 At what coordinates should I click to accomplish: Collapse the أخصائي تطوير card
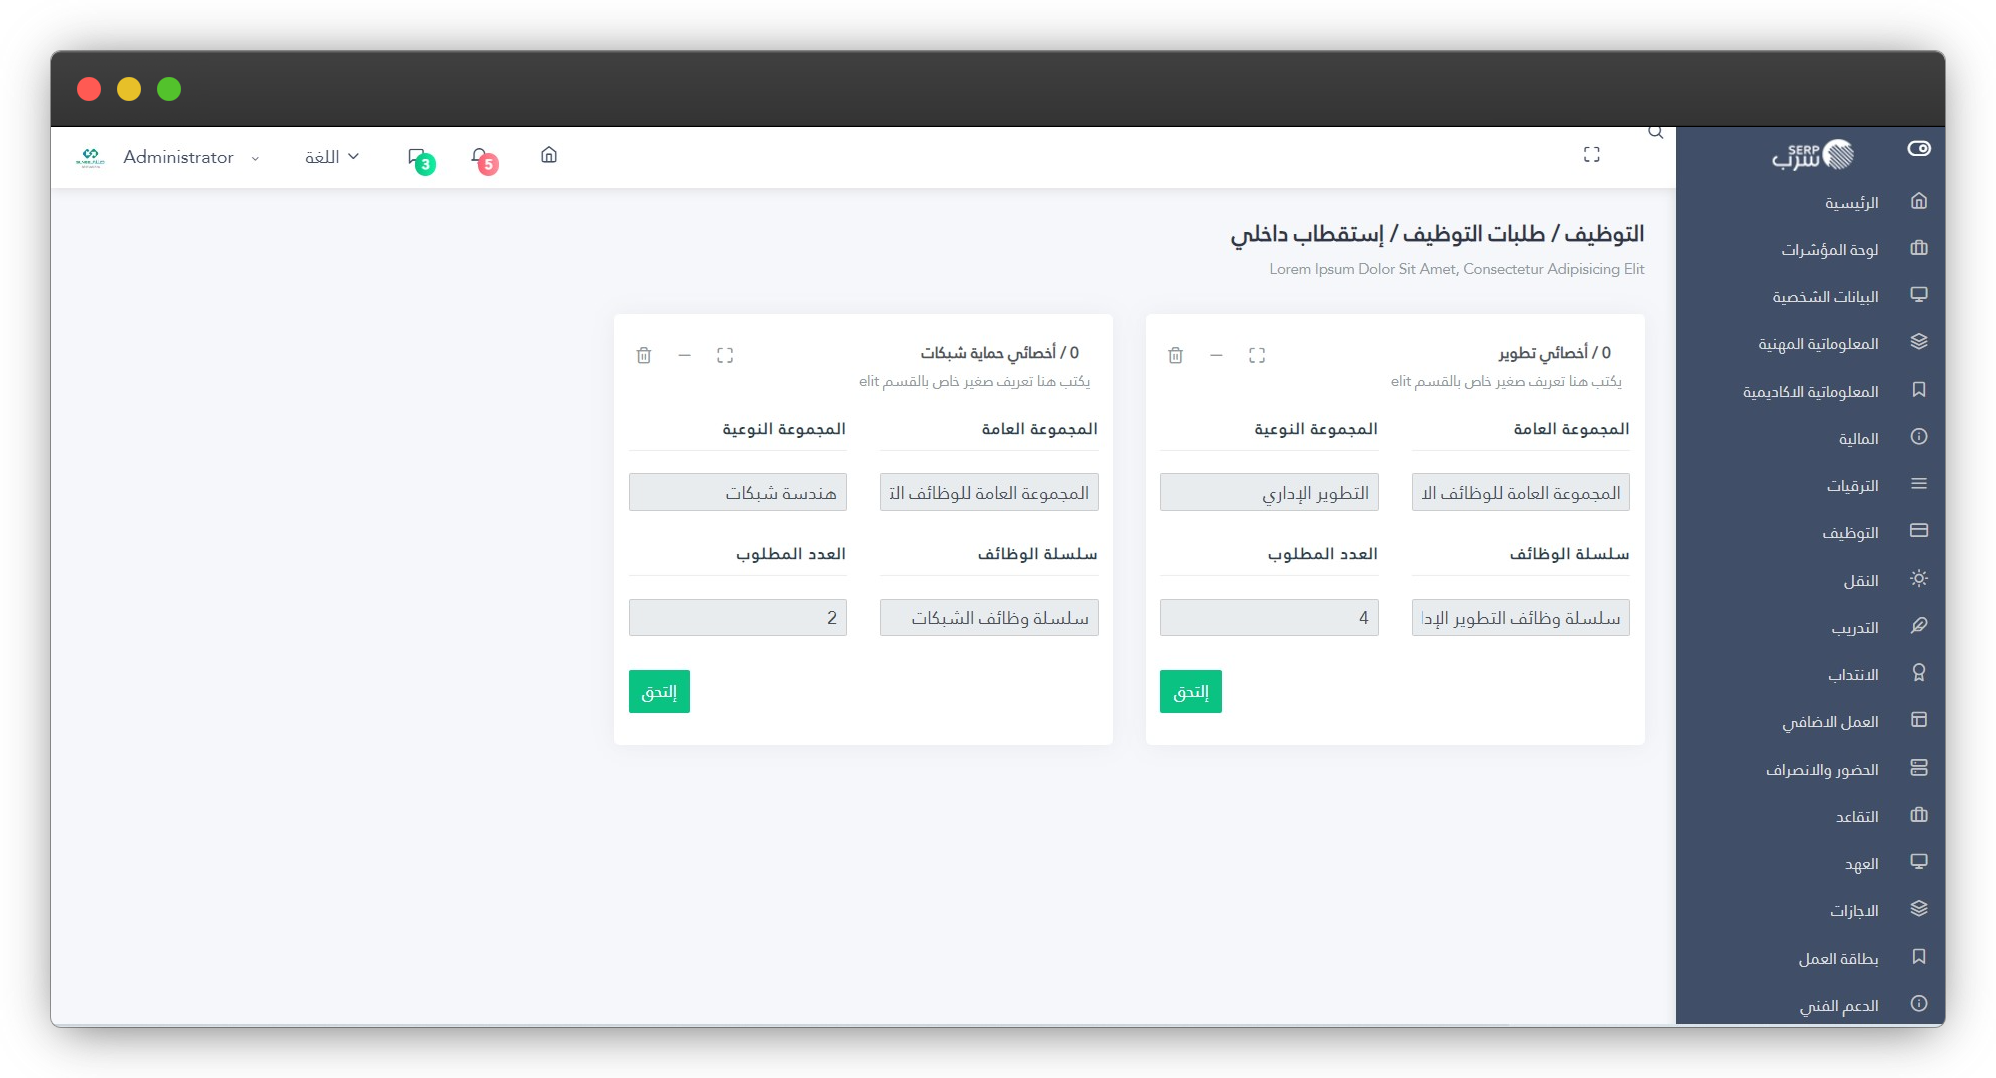pos(1216,355)
